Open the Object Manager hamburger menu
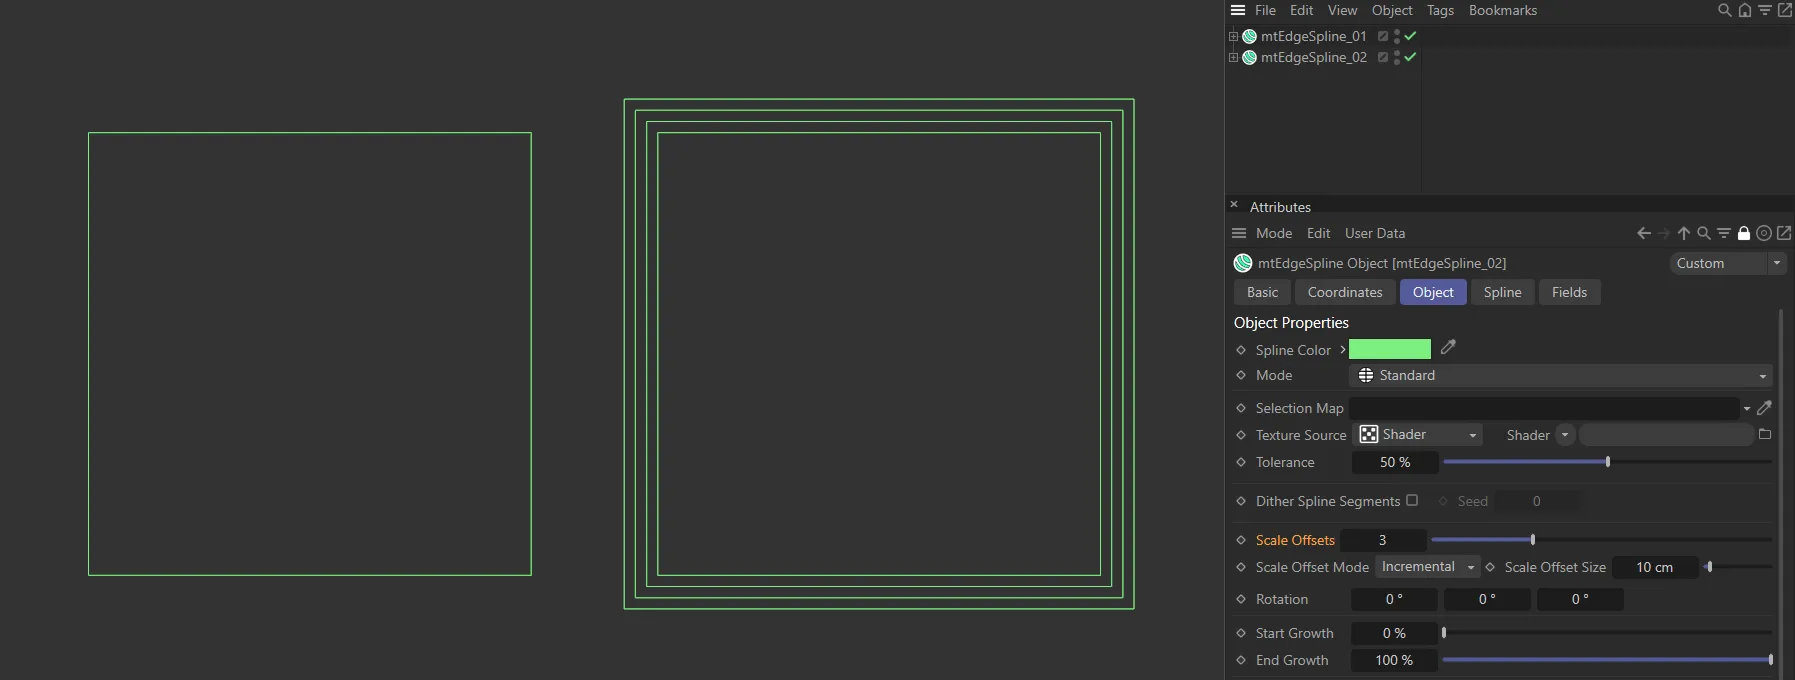The height and width of the screenshot is (680, 1795). point(1238,10)
